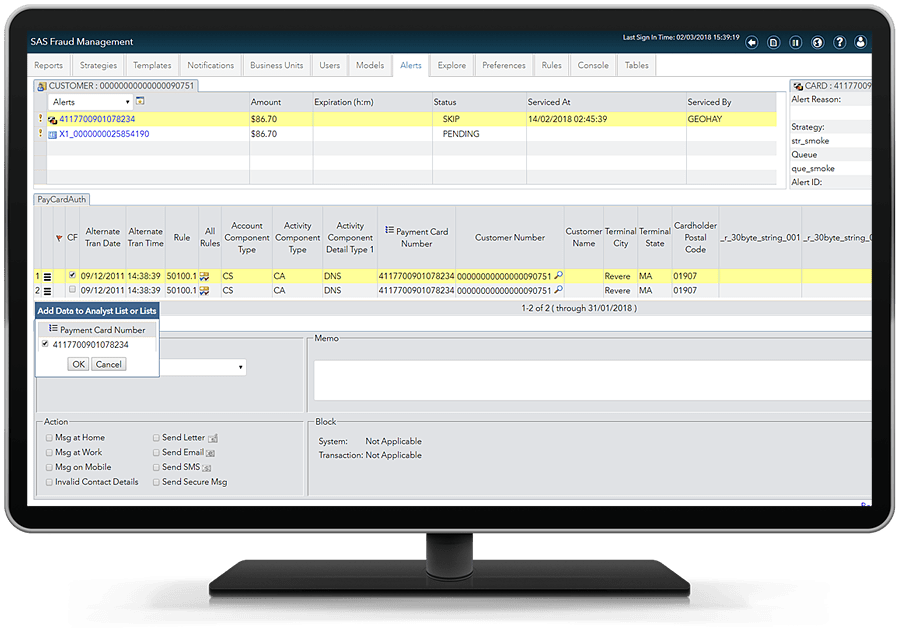
Task: Uncheck the CF checkbox in row 1
Action: pyautogui.click(x=71, y=276)
